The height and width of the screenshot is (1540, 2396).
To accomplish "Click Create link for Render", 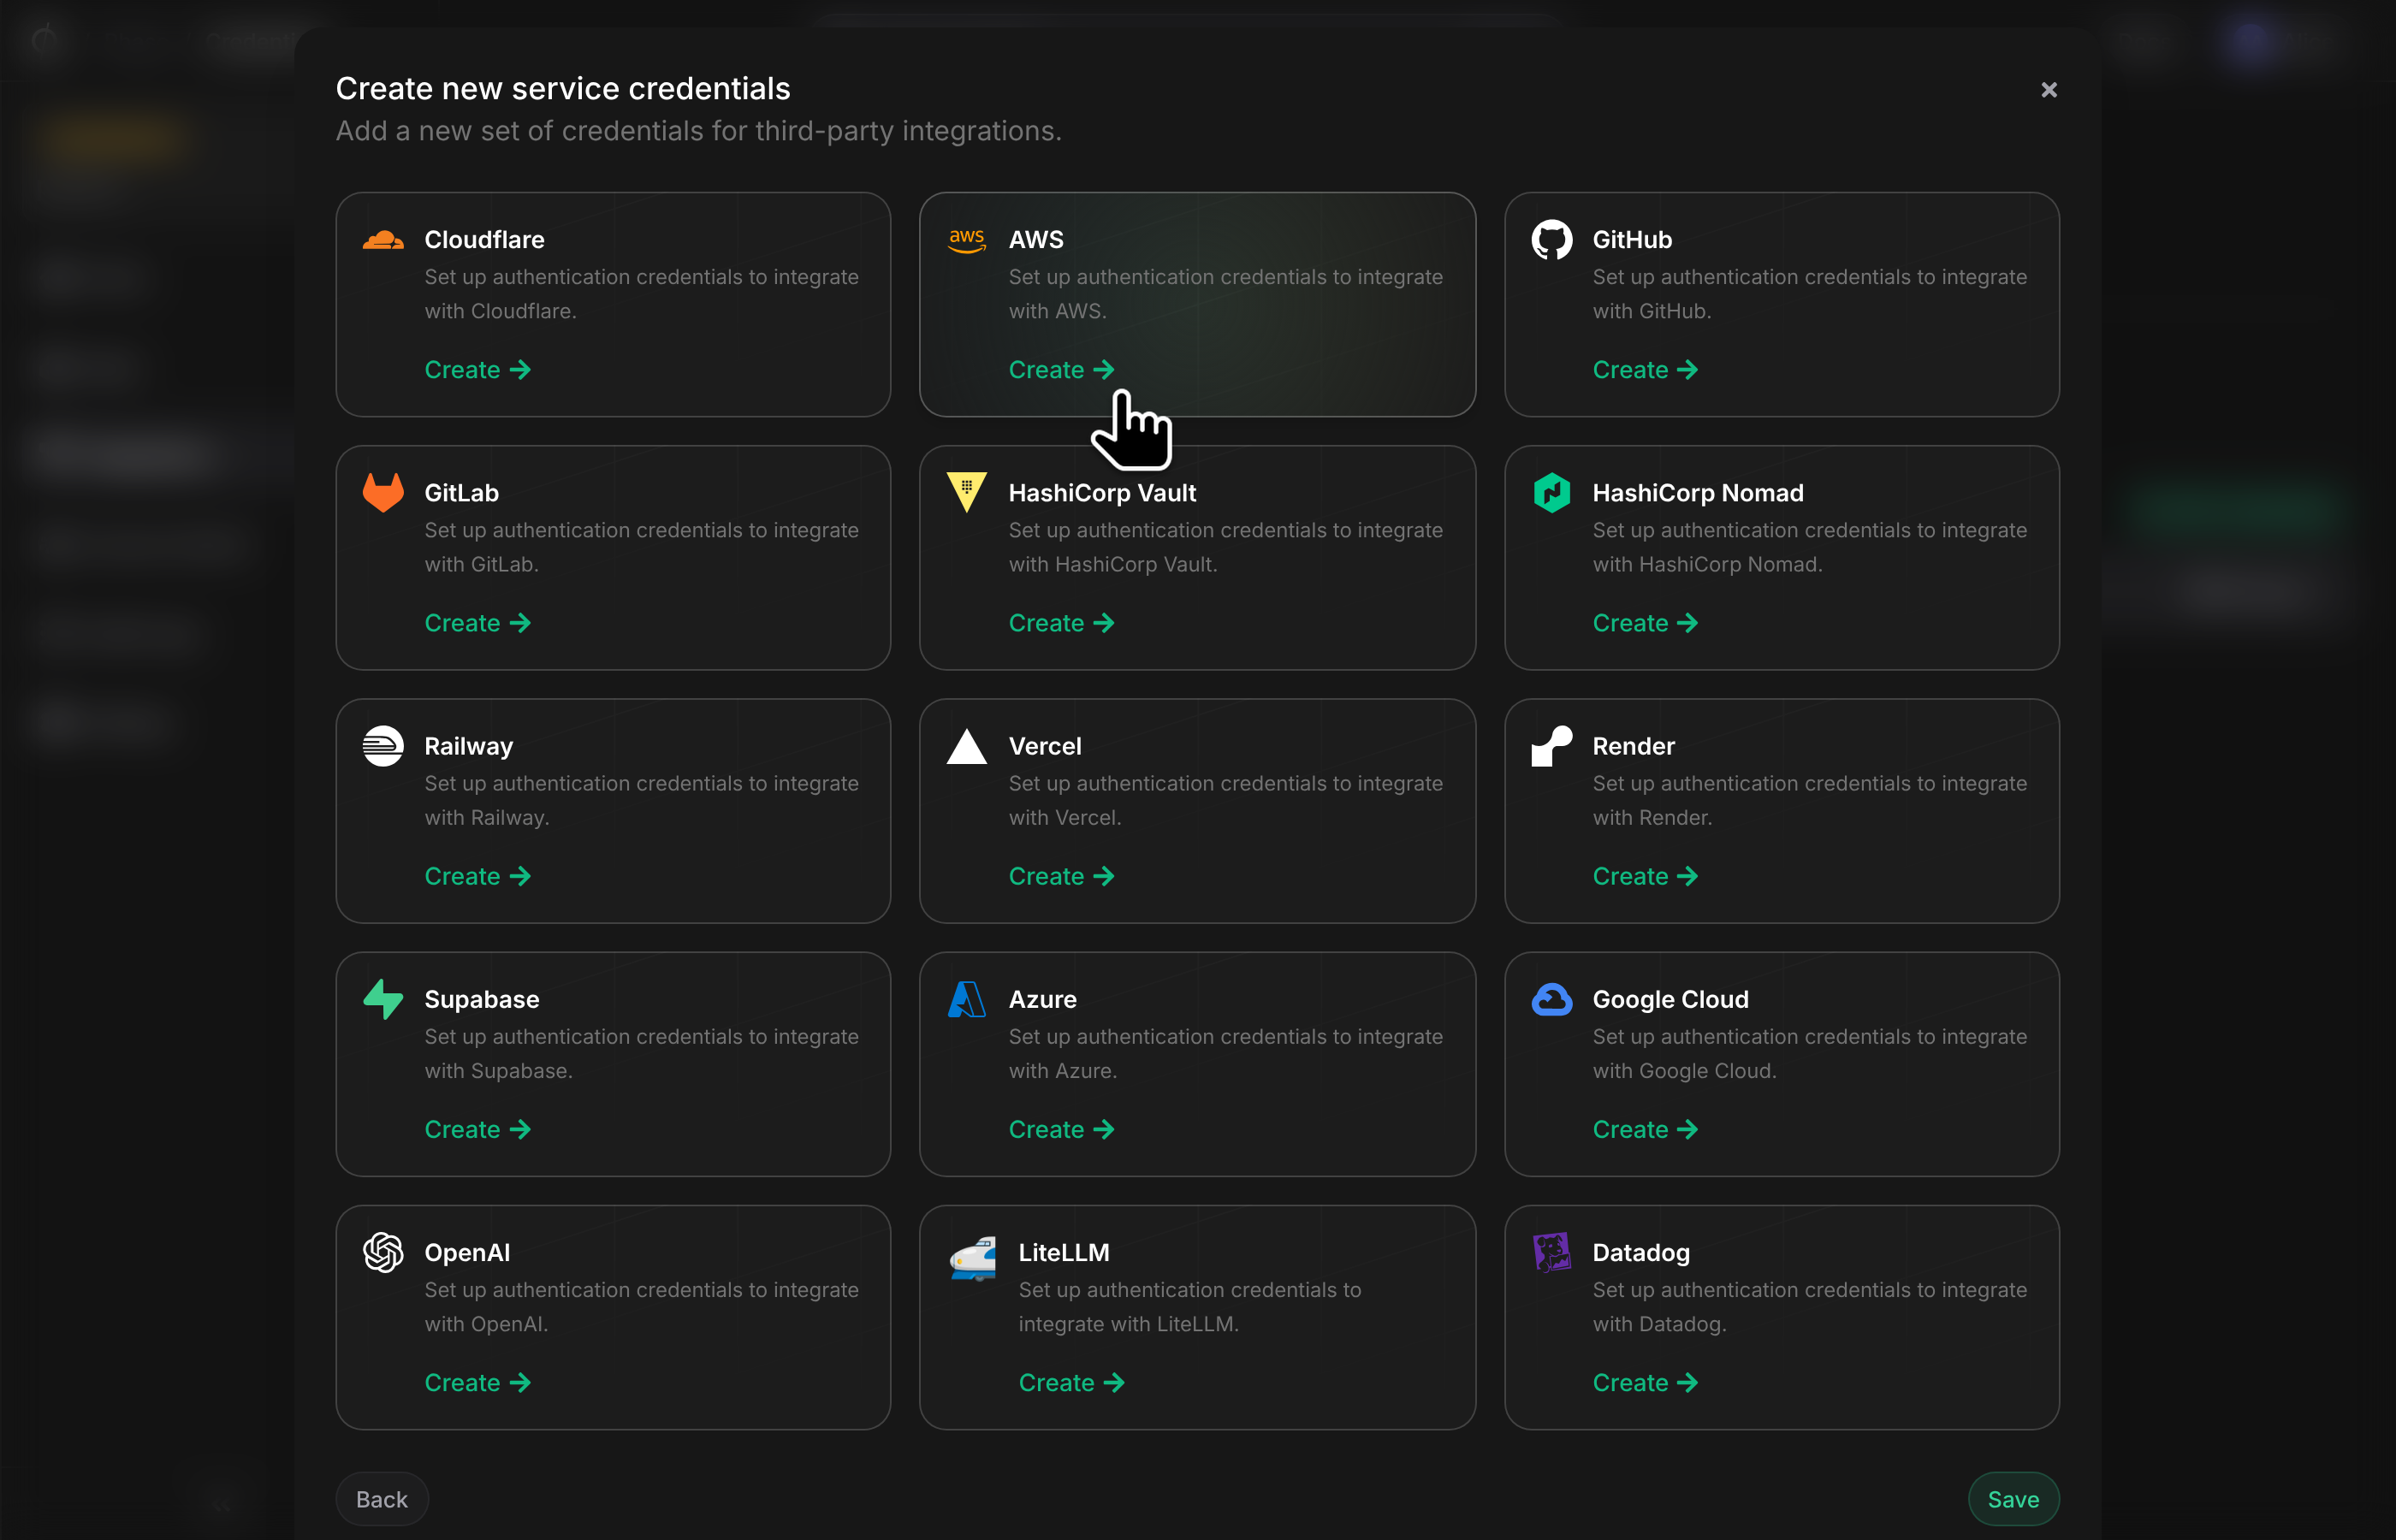I will click(1645, 876).
